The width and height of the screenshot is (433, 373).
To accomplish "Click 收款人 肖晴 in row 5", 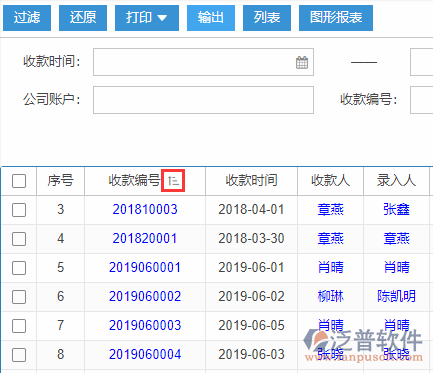I will pos(330,267).
